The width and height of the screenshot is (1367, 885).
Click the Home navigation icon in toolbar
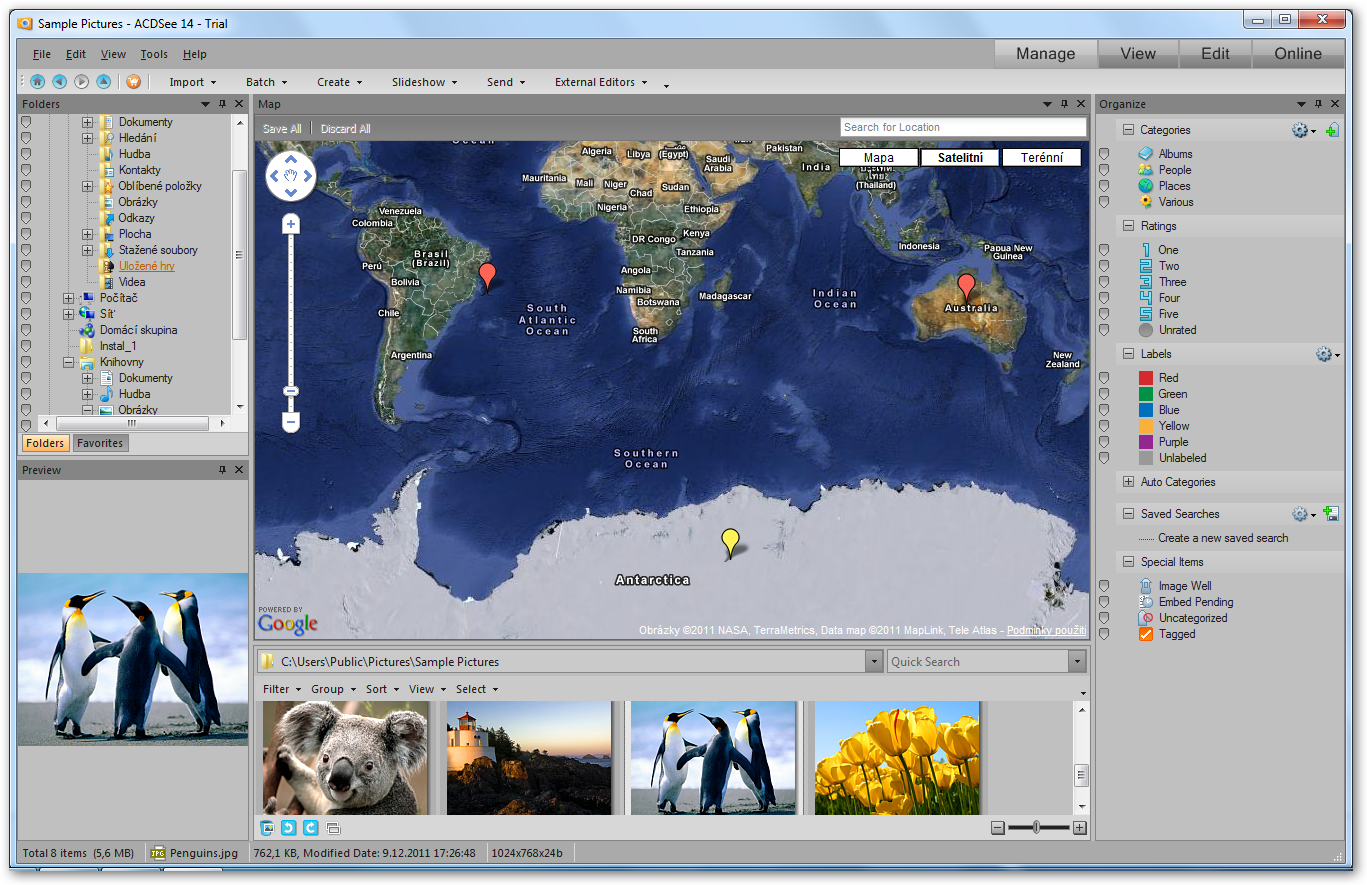37,82
